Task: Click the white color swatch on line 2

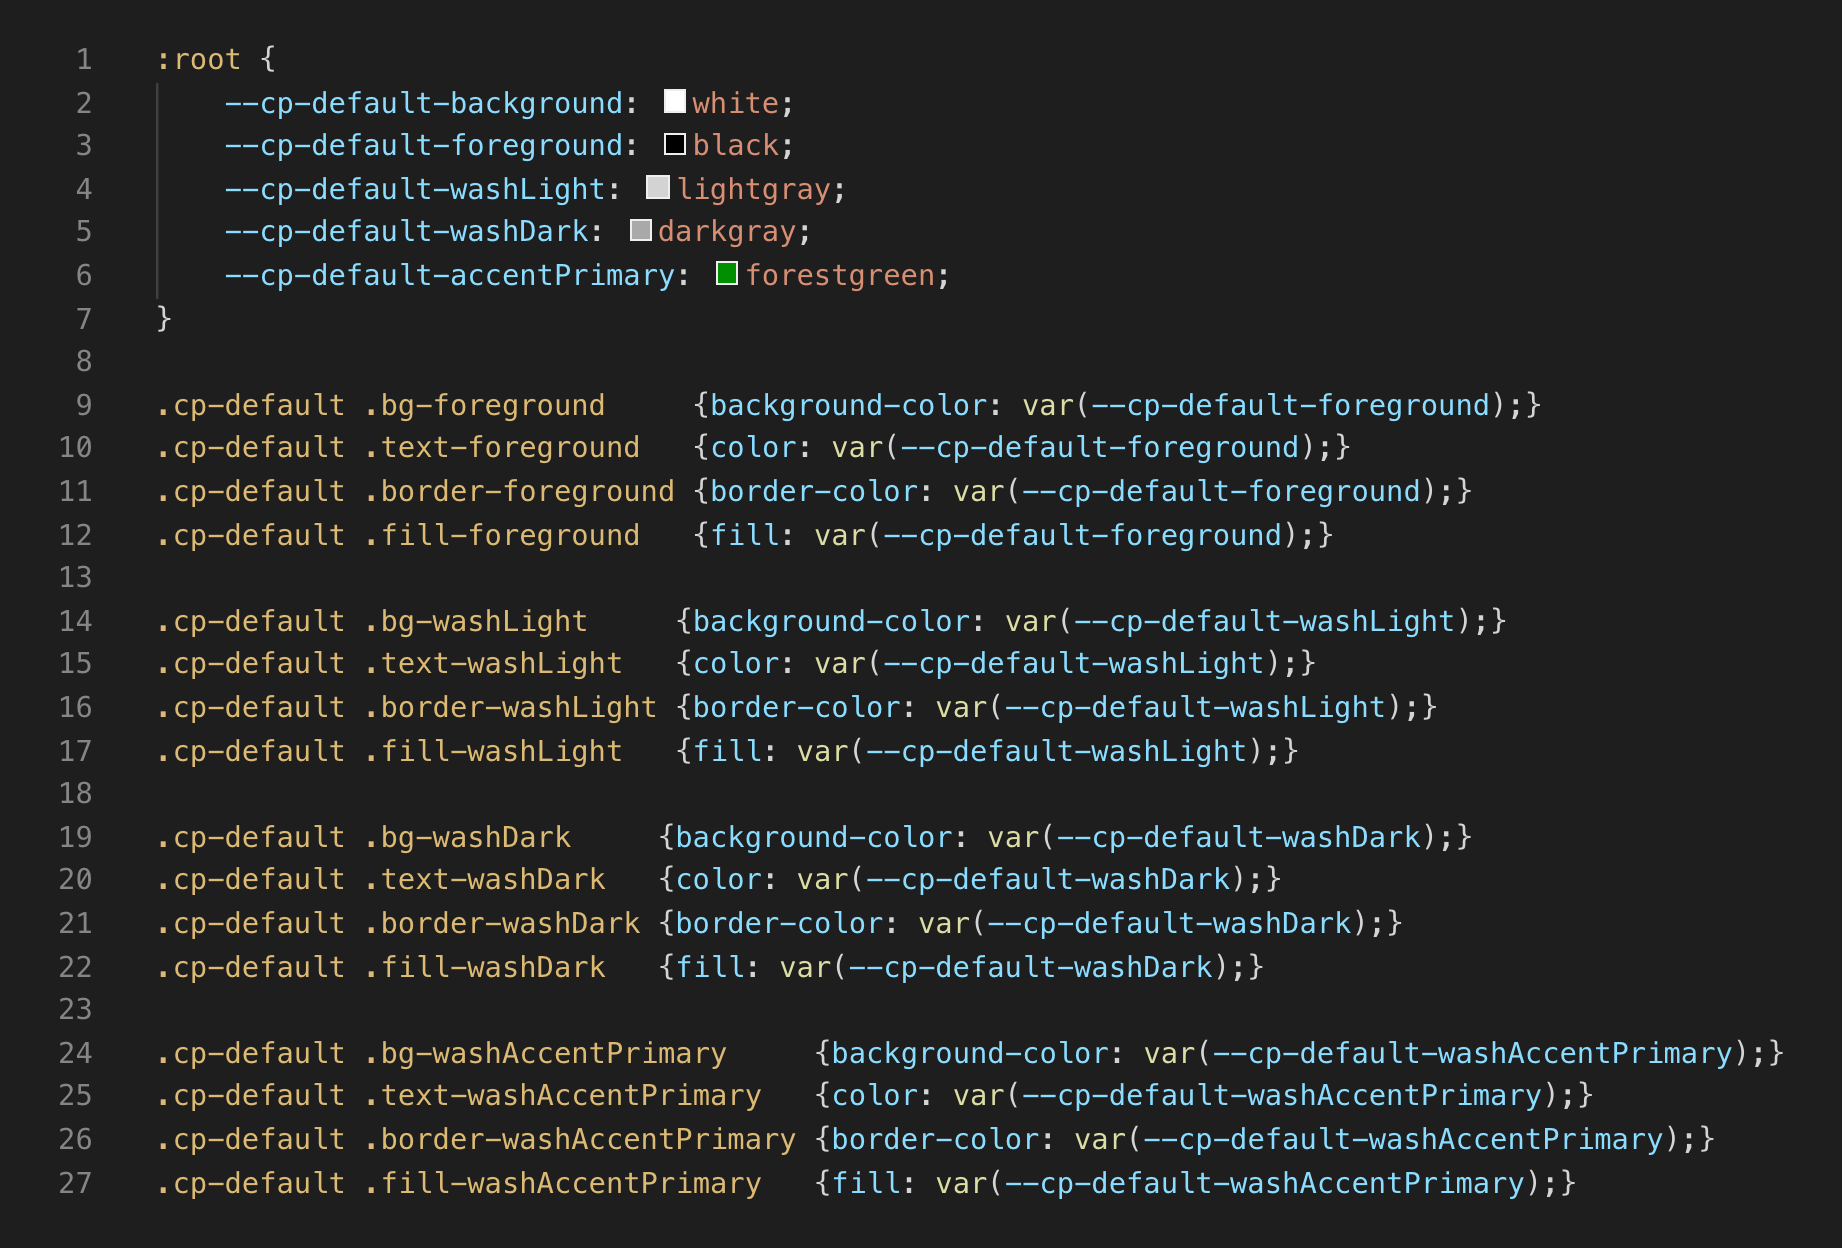Action: click(675, 101)
